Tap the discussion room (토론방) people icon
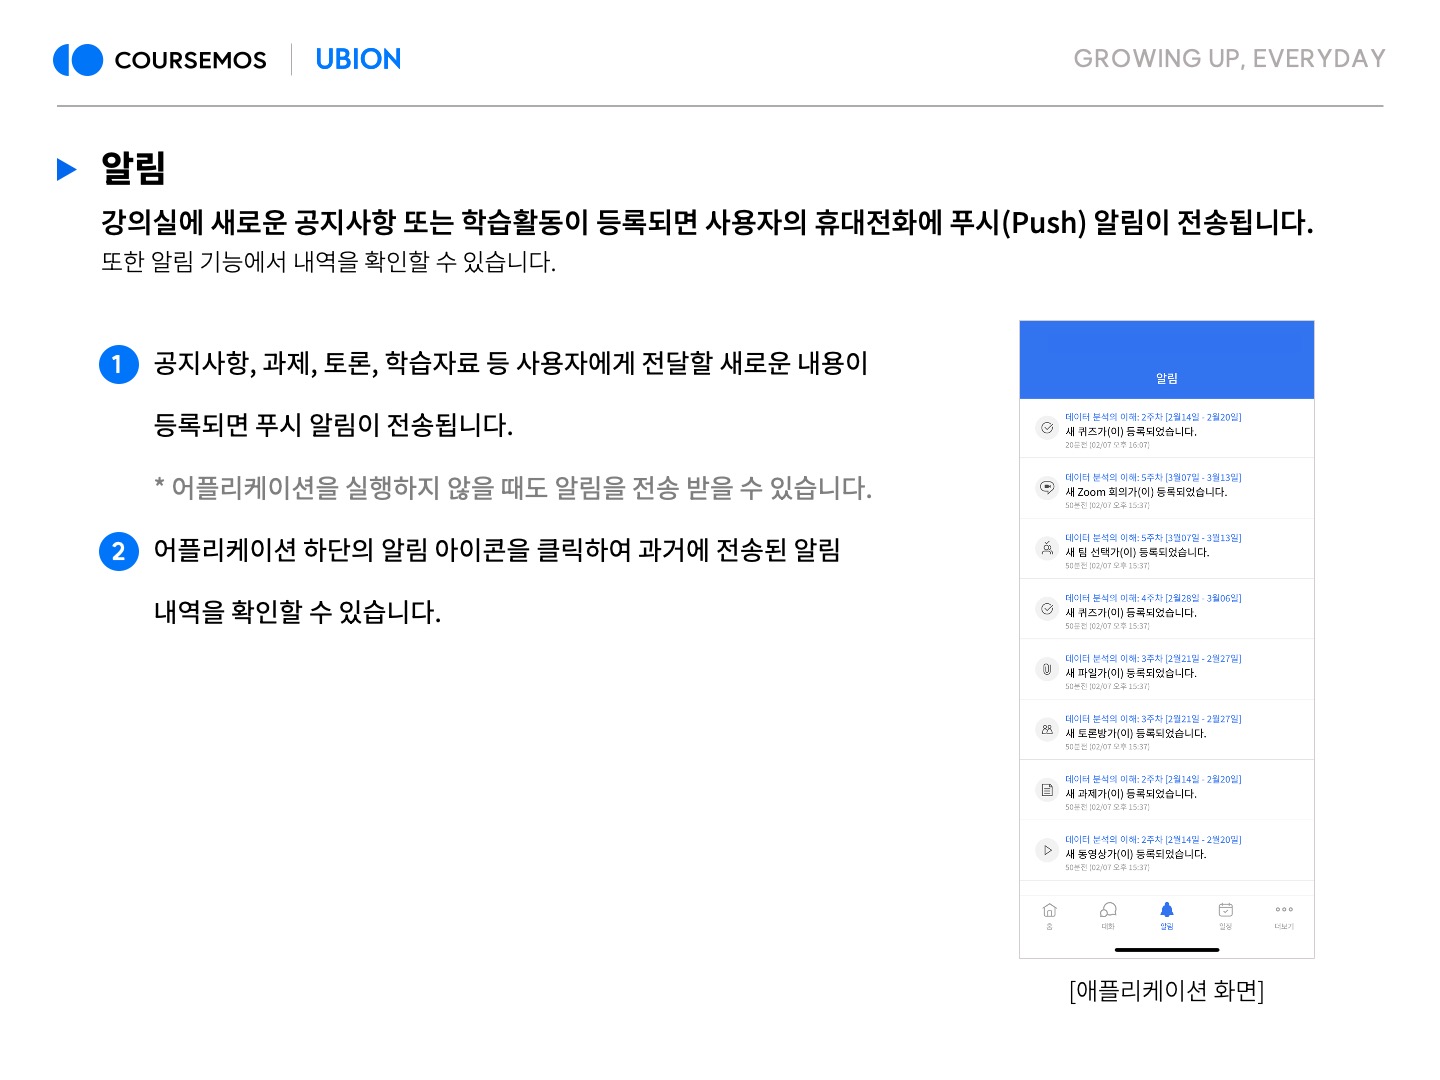Viewport: 1440px width, 1080px height. (1046, 730)
